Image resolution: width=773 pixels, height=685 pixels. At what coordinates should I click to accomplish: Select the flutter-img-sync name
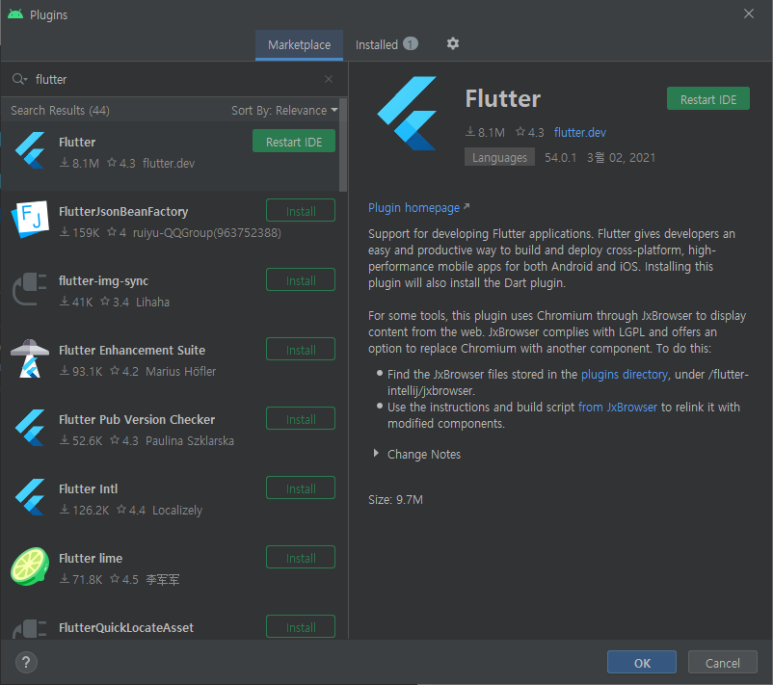click(104, 281)
